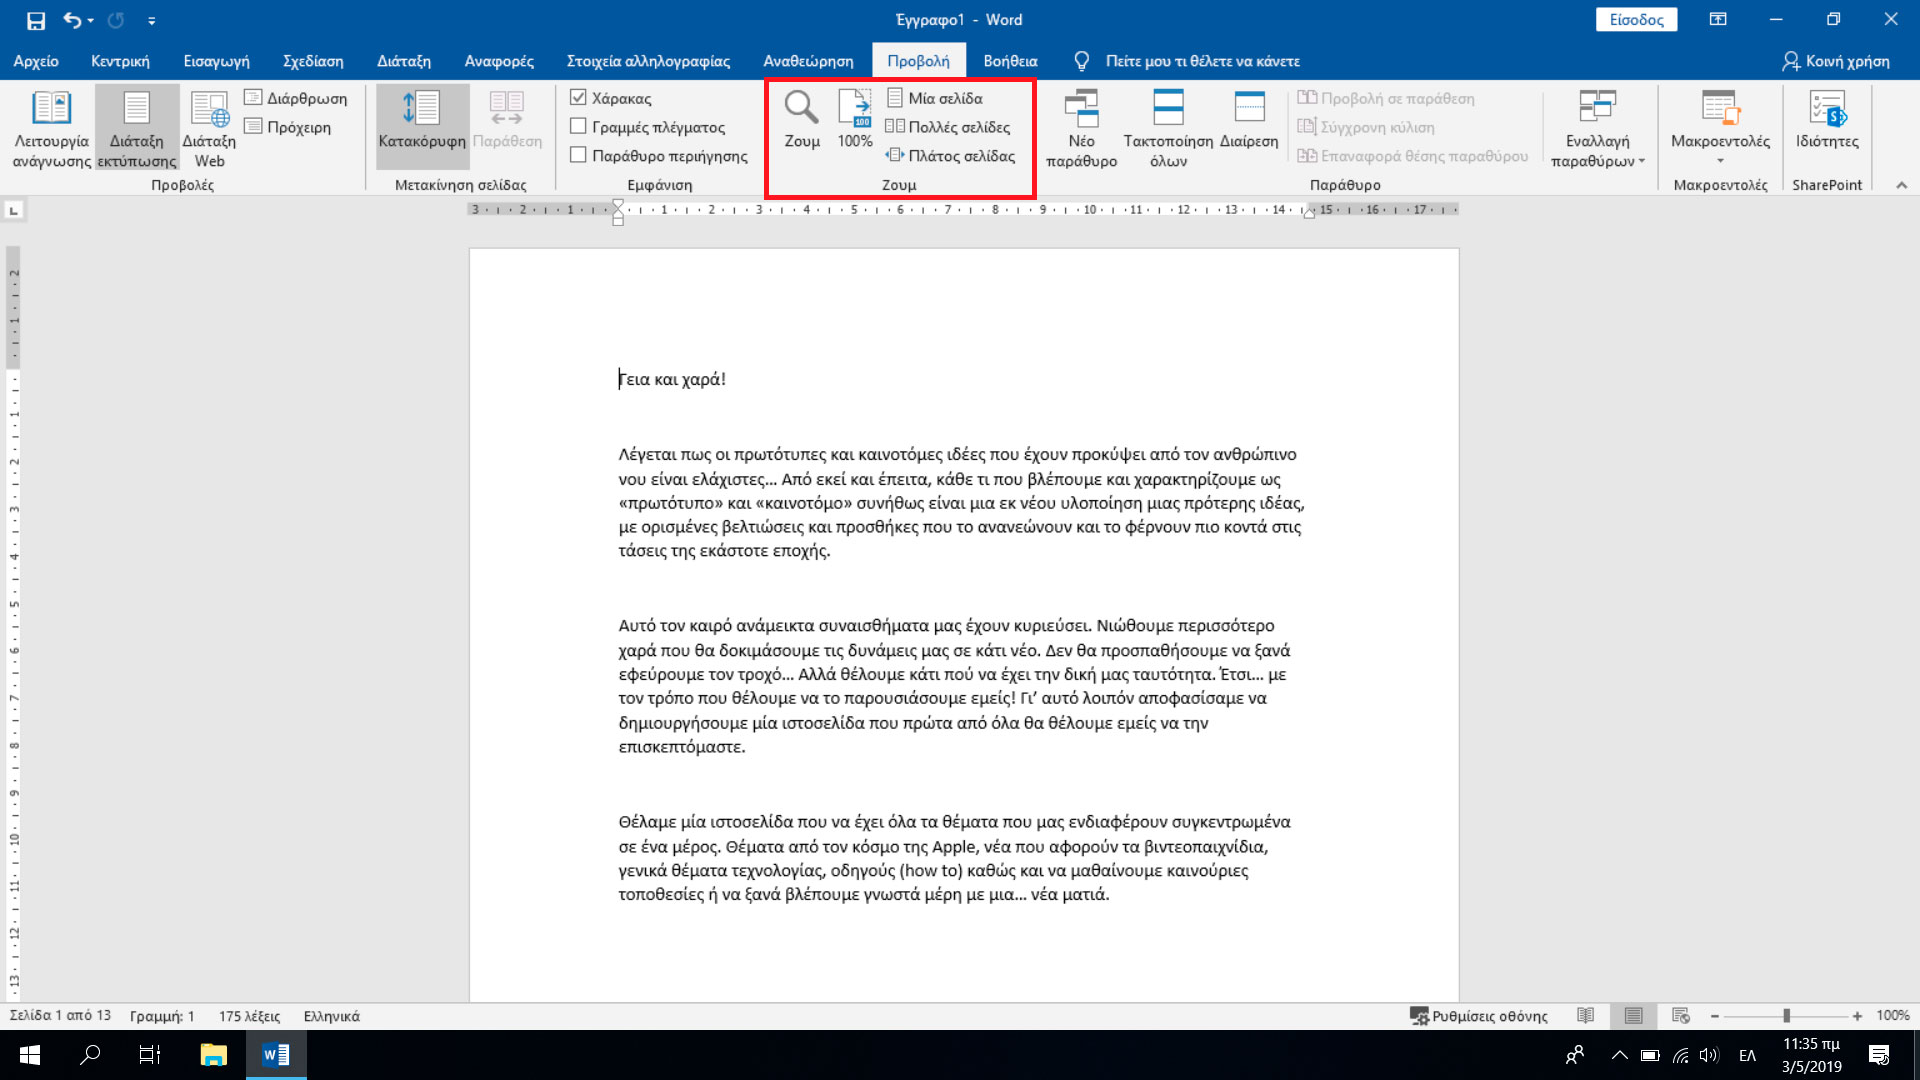
Task: Expand the Μακροεντολές dropdown arrow
Action: click(x=1720, y=161)
